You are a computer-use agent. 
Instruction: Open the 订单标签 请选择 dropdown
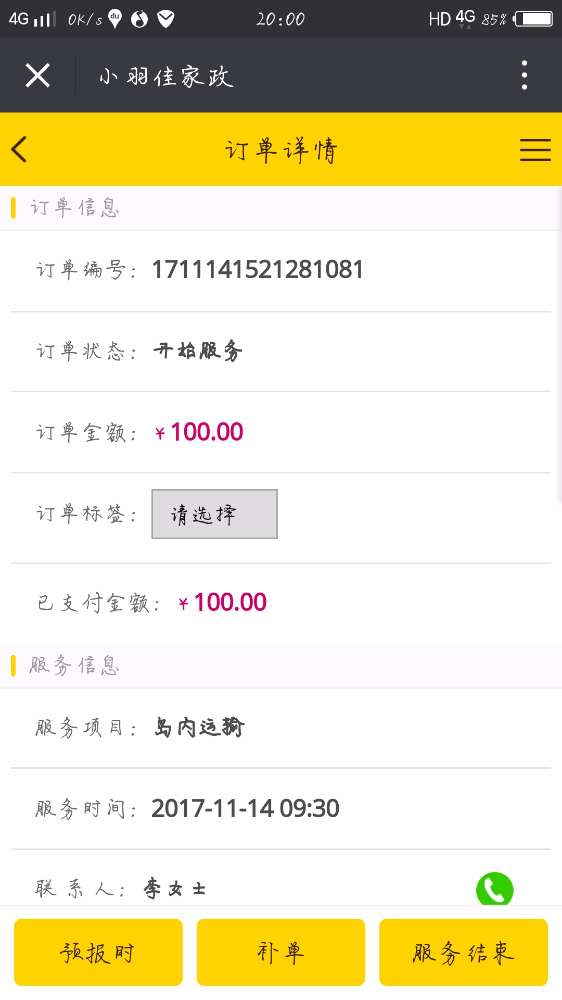point(214,514)
